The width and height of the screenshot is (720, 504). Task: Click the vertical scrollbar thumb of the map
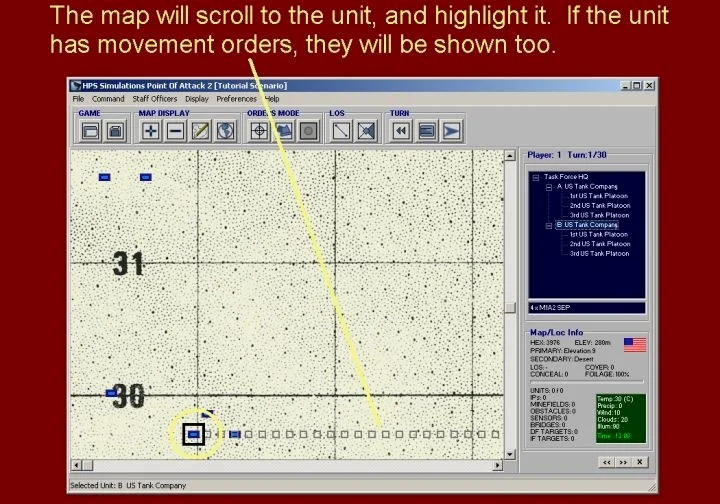click(510, 308)
